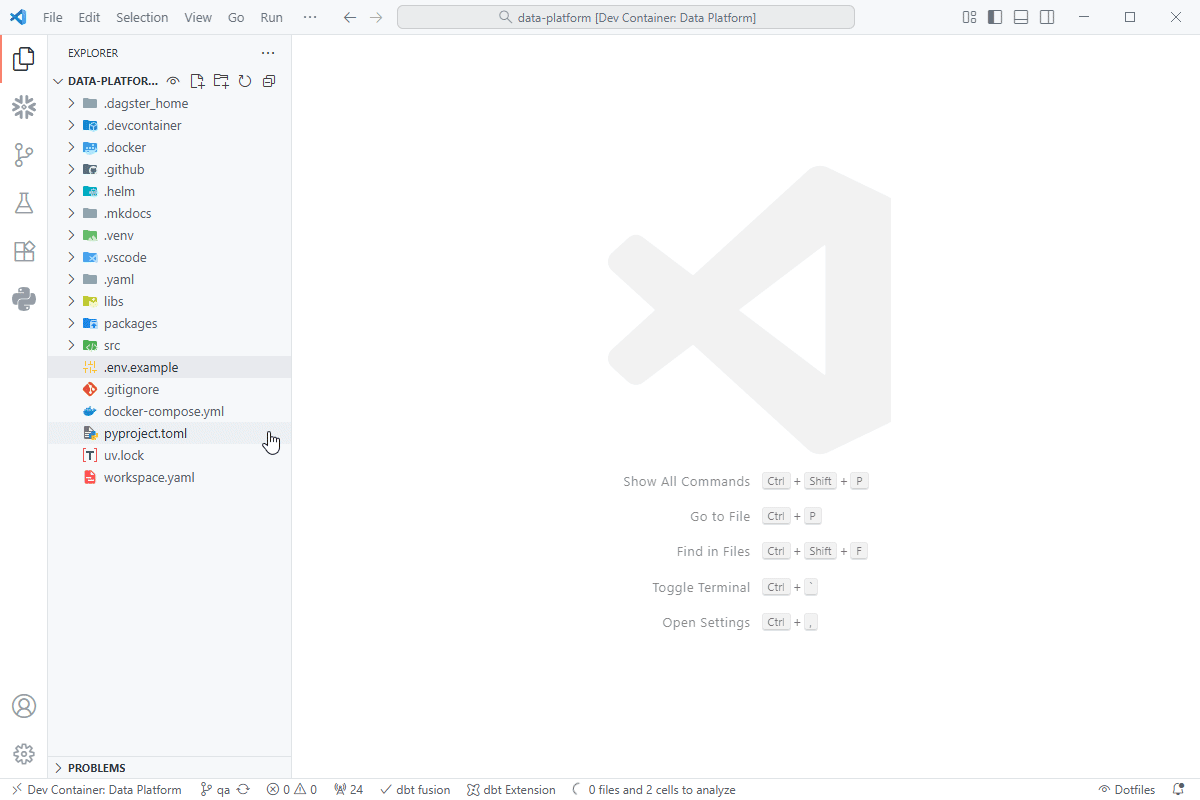The width and height of the screenshot is (1200, 800).
Task: Click the New File icon in Explorer
Action: pos(197,81)
